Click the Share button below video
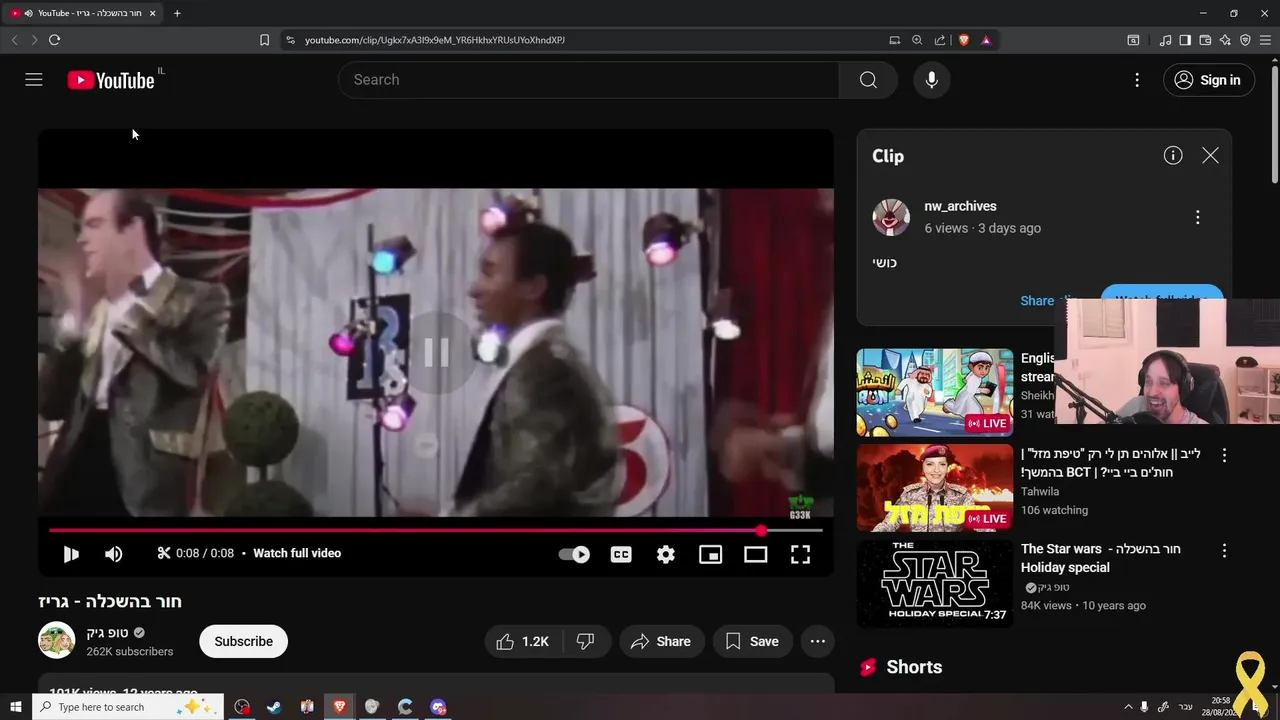The image size is (1280, 720). tap(661, 641)
